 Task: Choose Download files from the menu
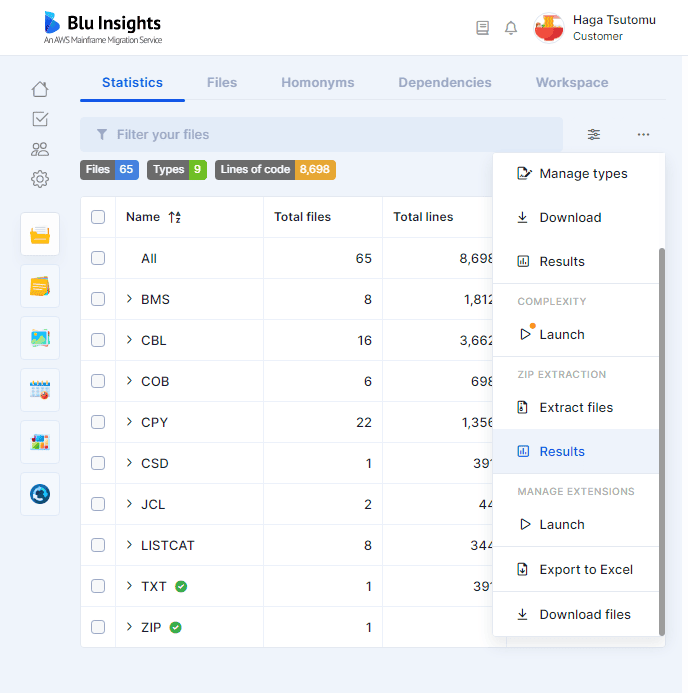point(576,614)
